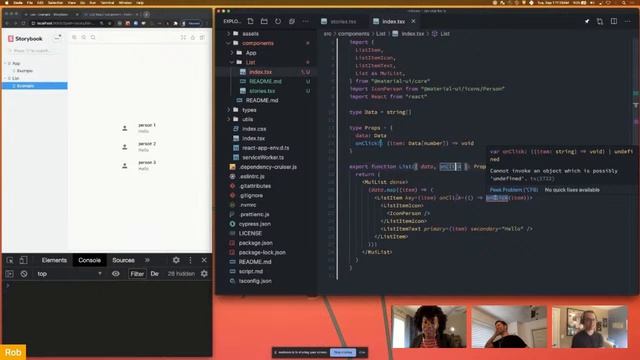This screenshot has height=360, width=640.
Task: Clear the console
Action: tap(24, 274)
